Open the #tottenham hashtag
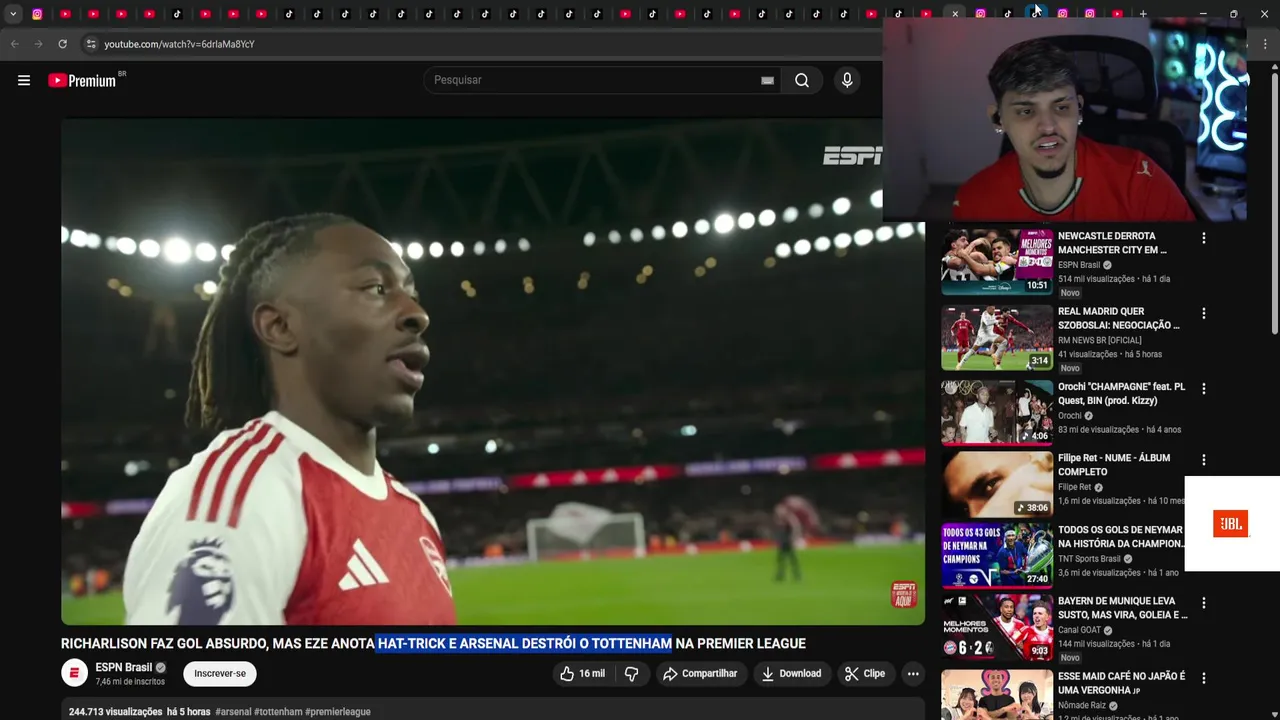 pos(278,712)
